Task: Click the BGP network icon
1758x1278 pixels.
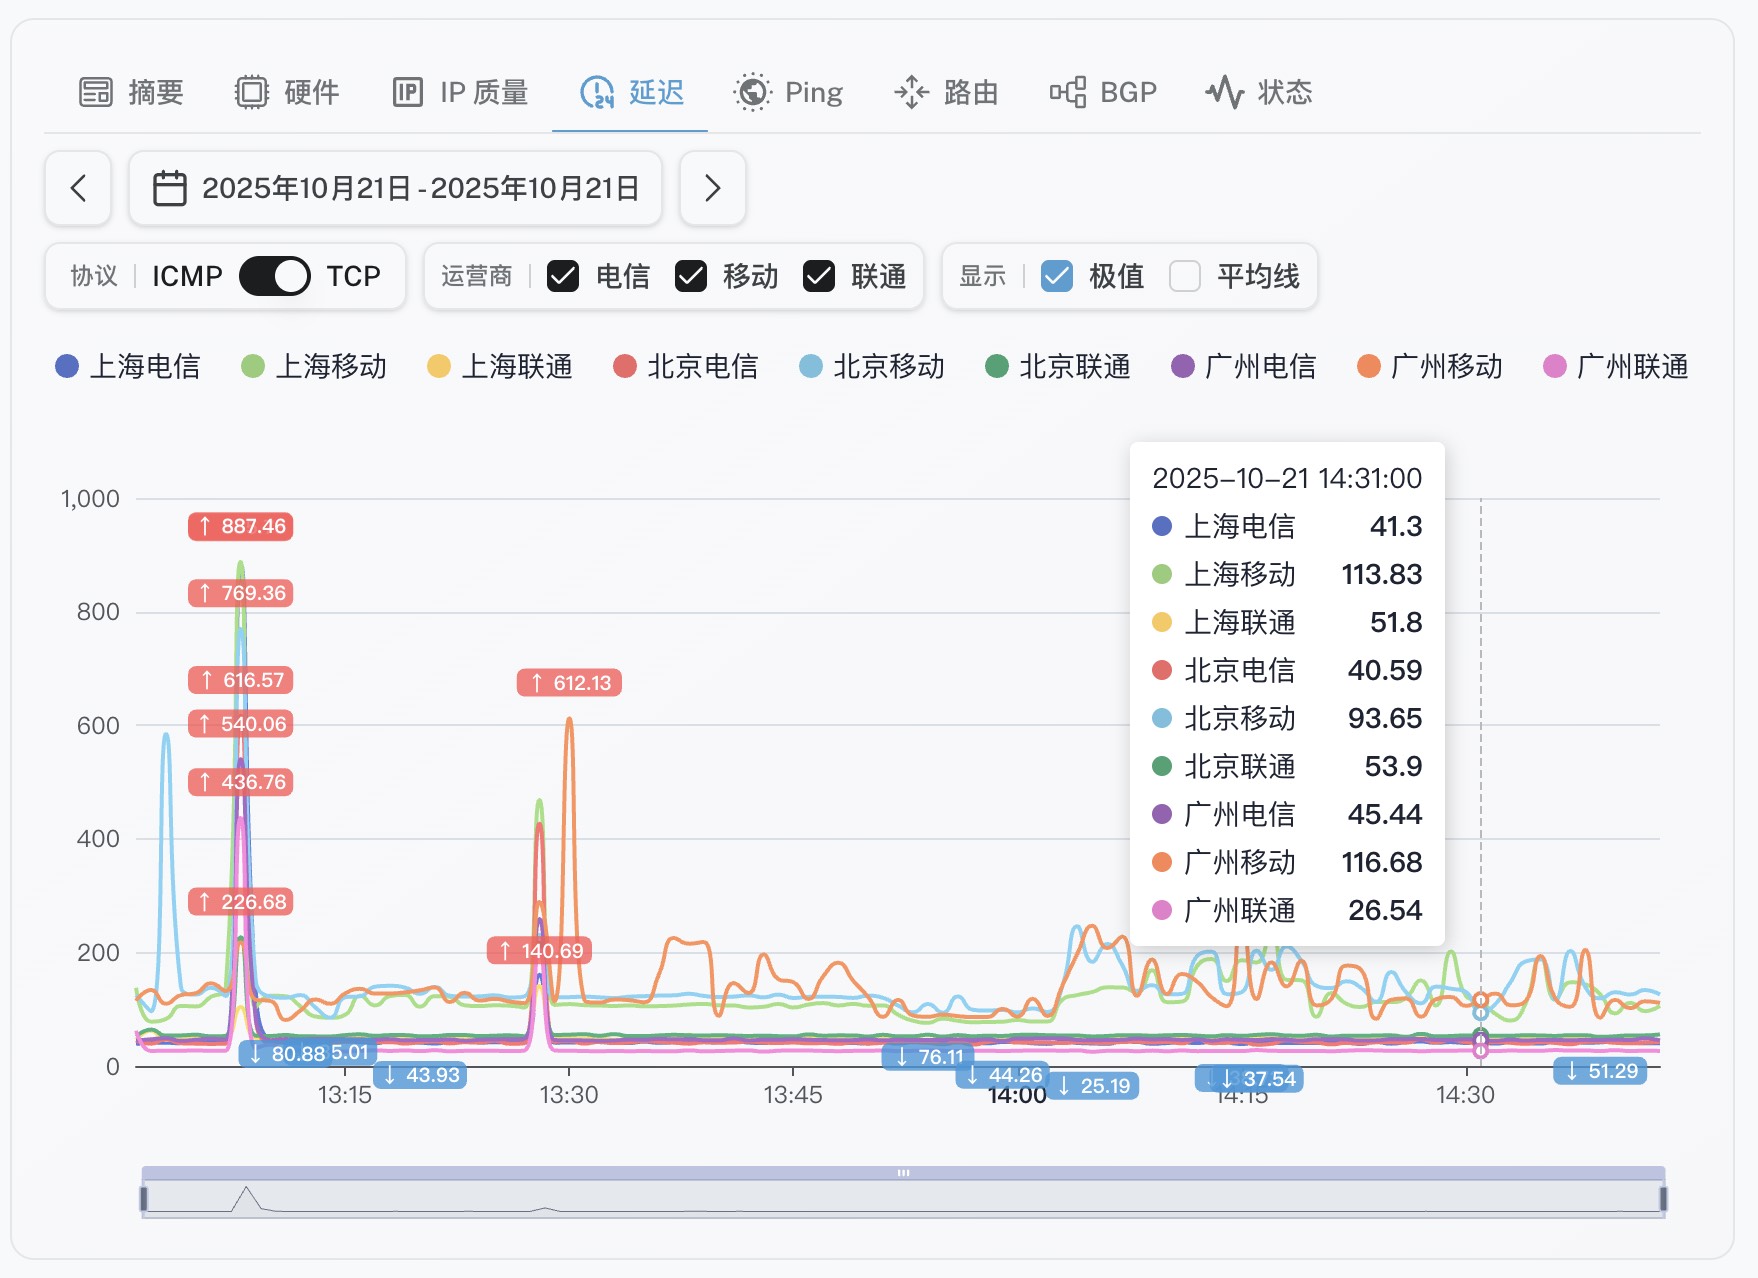Action: (x=1067, y=92)
